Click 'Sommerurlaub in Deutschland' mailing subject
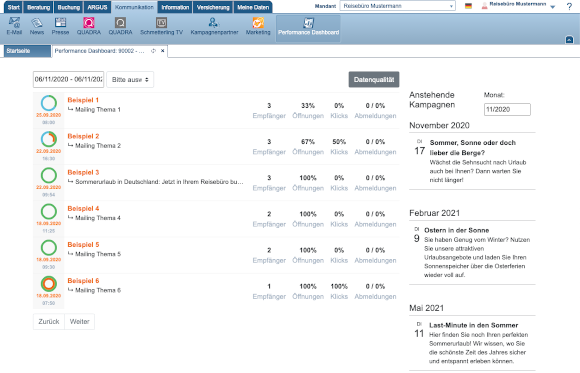This screenshot has height=373, width=580. (159, 182)
